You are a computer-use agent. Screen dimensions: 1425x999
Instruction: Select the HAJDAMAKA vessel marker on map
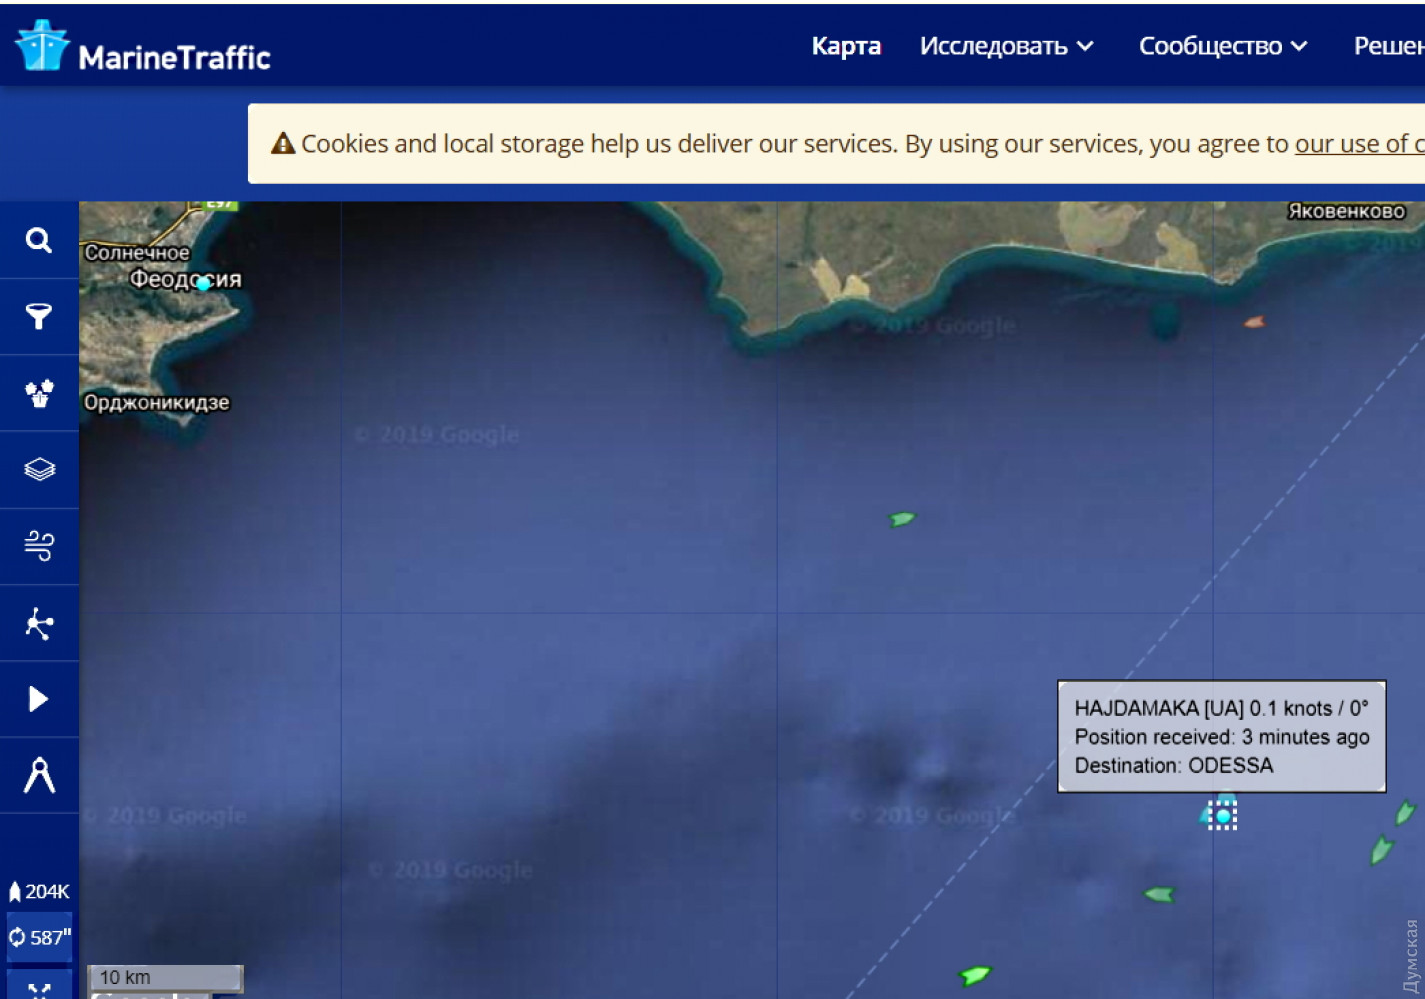(x=1222, y=815)
